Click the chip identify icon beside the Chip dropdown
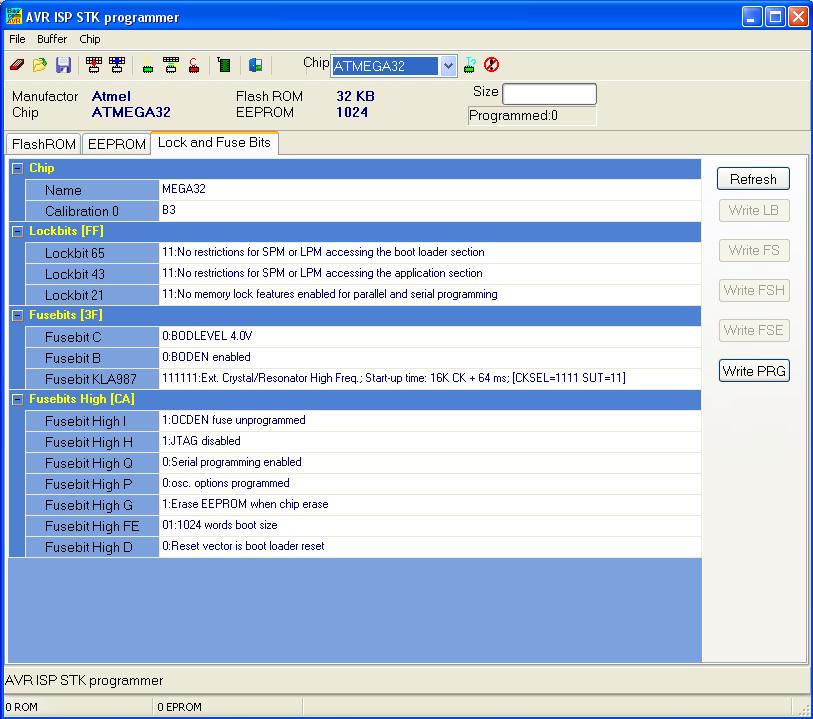 (469, 65)
